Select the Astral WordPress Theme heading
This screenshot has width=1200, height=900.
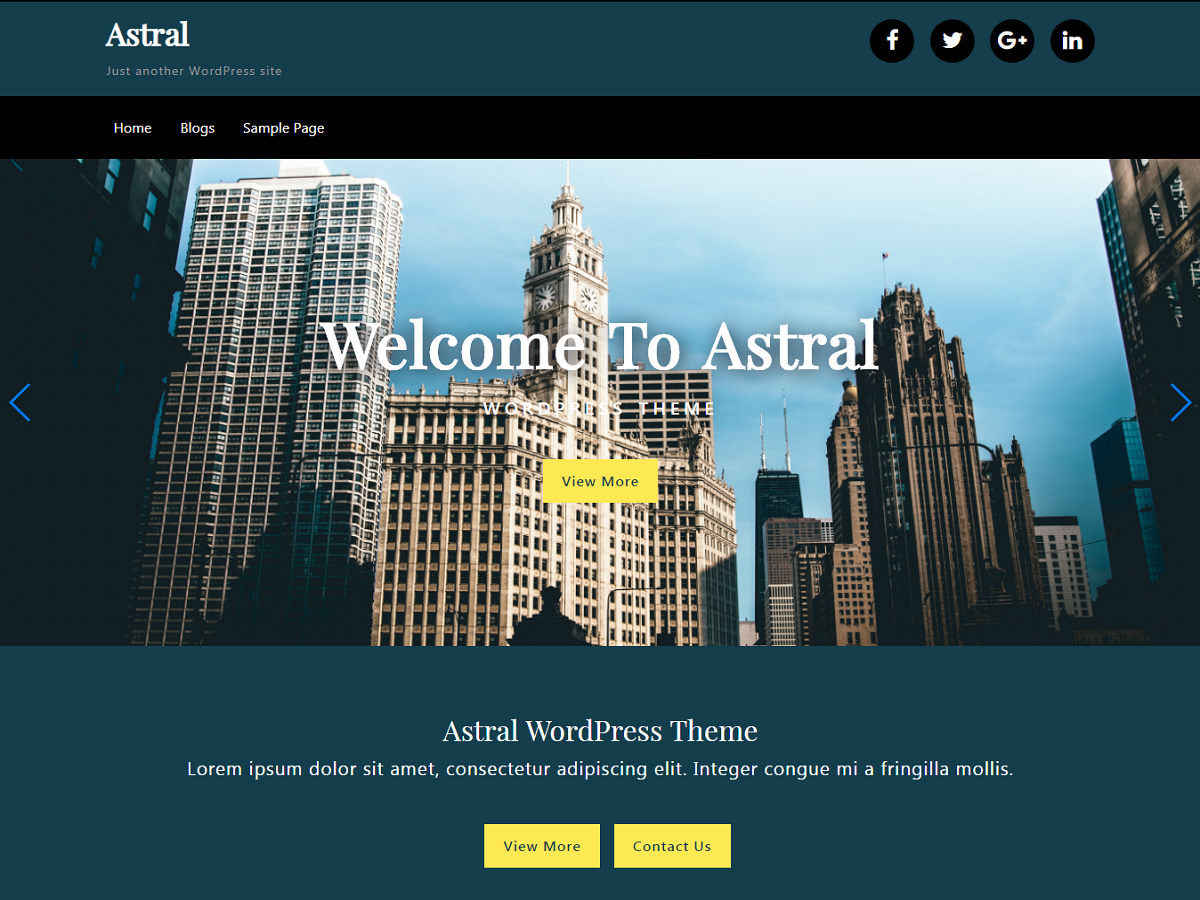point(600,731)
